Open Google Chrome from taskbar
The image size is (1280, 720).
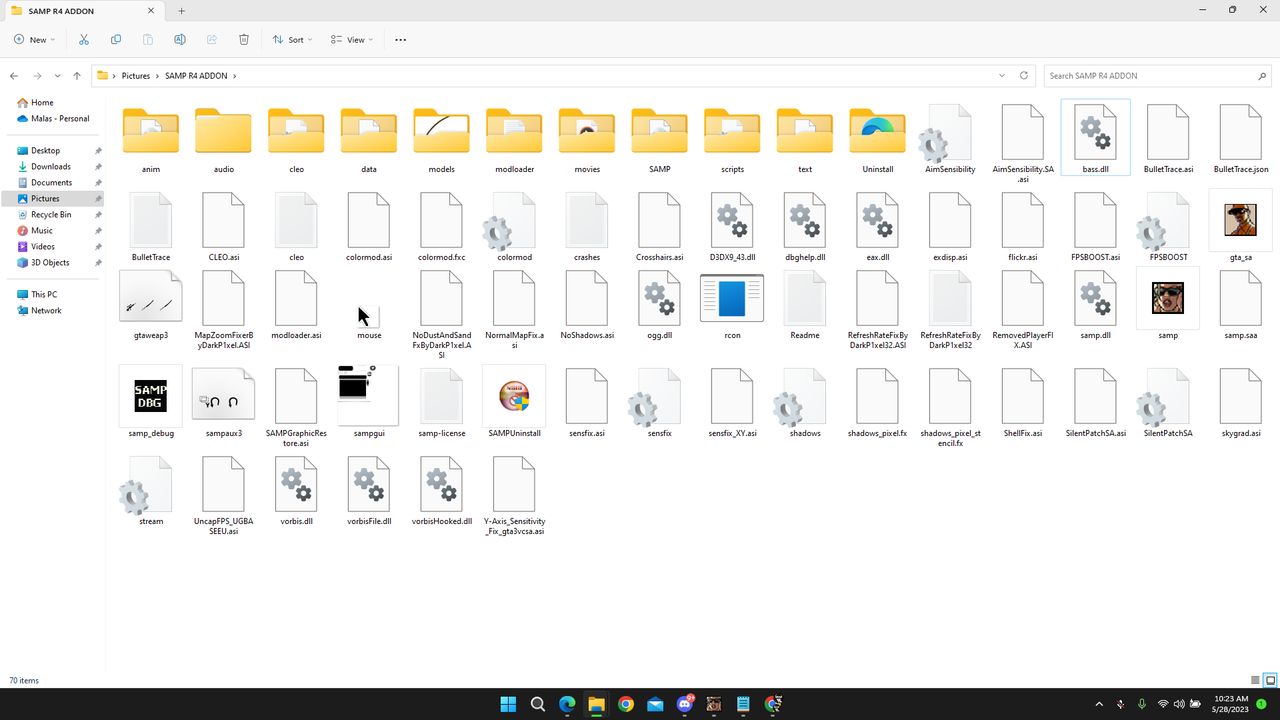click(626, 704)
